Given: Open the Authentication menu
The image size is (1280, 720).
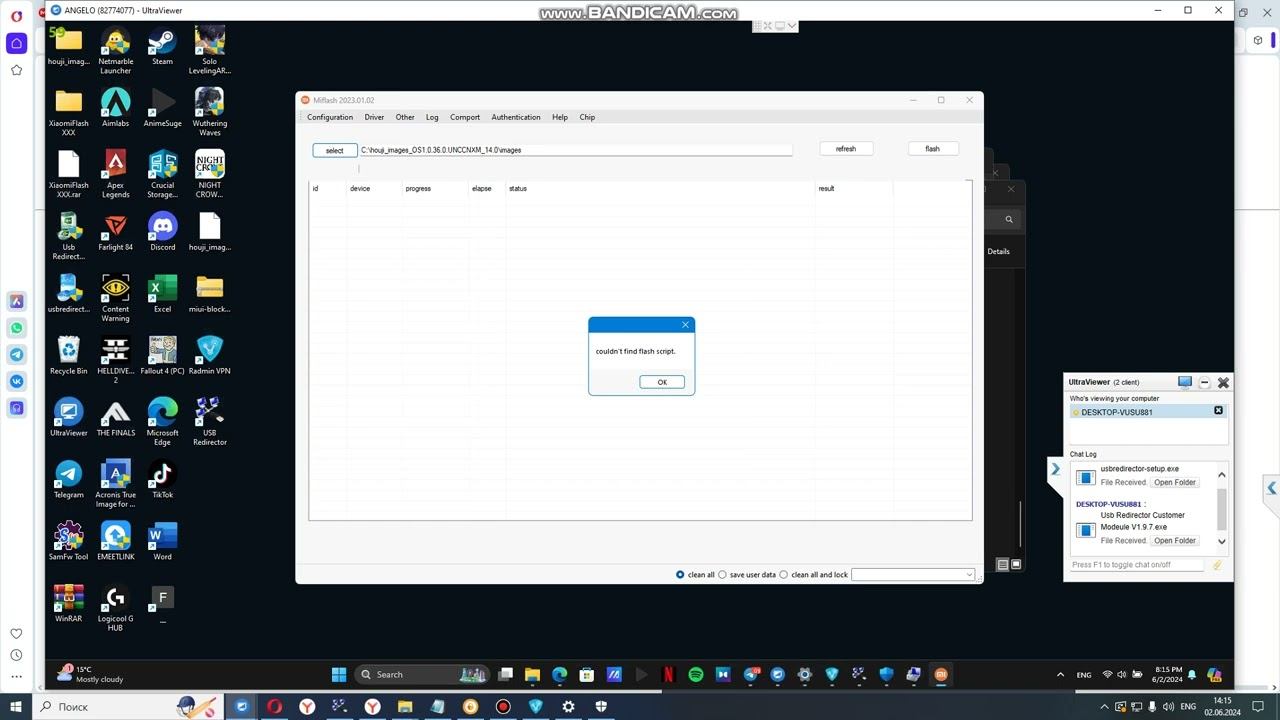Looking at the screenshot, I should pos(516,117).
